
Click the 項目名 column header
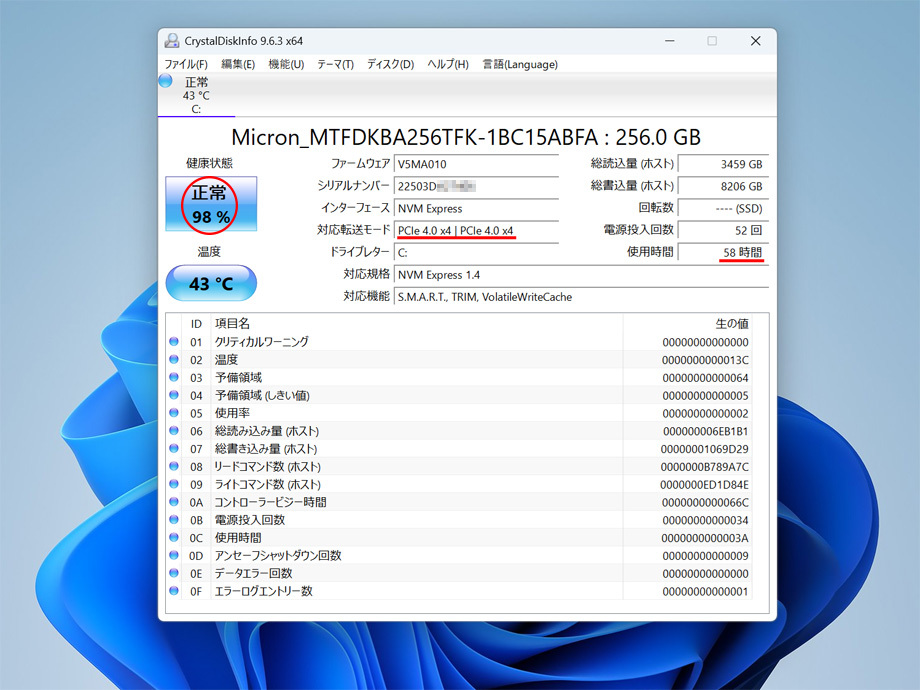pos(232,323)
